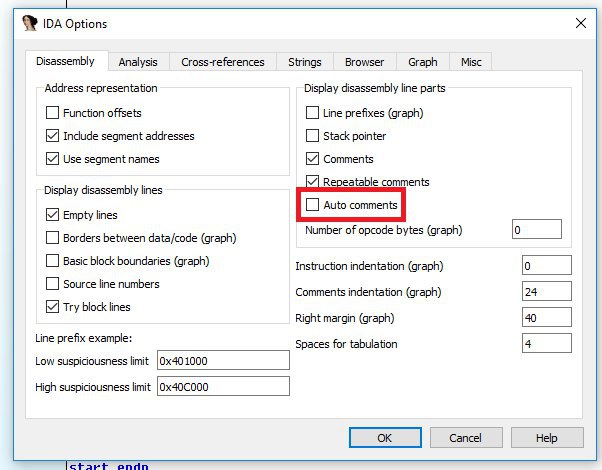Open the Cross-references tab

[x=222, y=62]
